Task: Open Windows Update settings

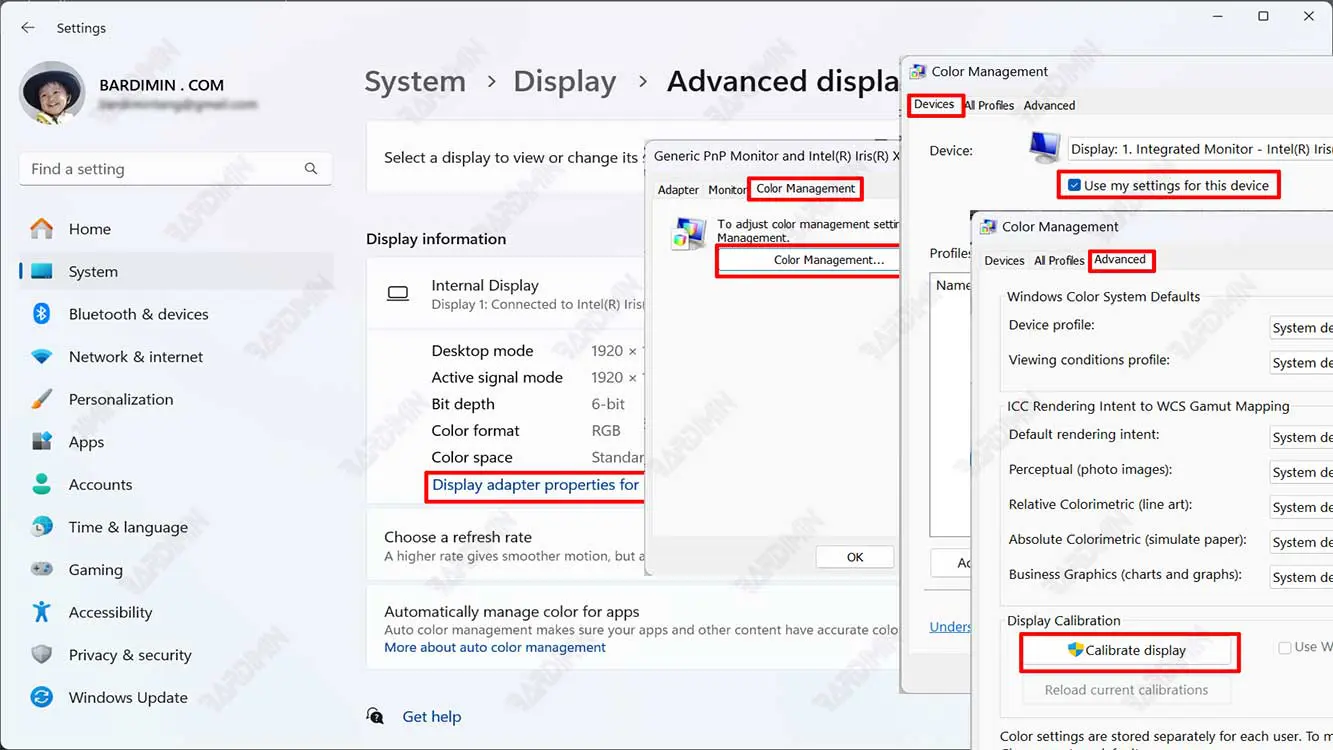Action: tap(175, 698)
